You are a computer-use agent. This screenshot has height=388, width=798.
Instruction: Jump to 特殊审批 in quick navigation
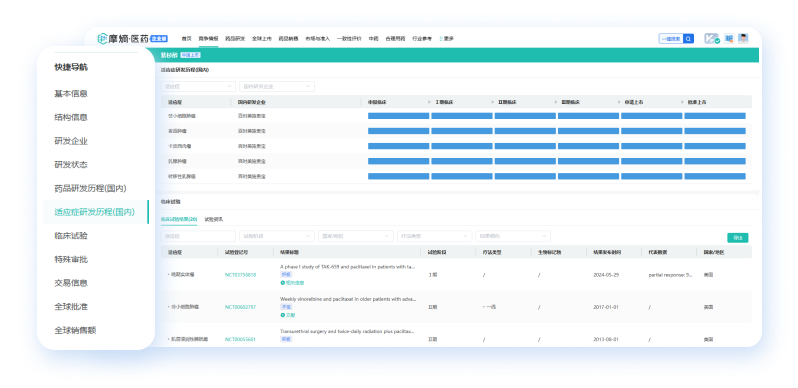pyautogui.click(x=71, y=259)
